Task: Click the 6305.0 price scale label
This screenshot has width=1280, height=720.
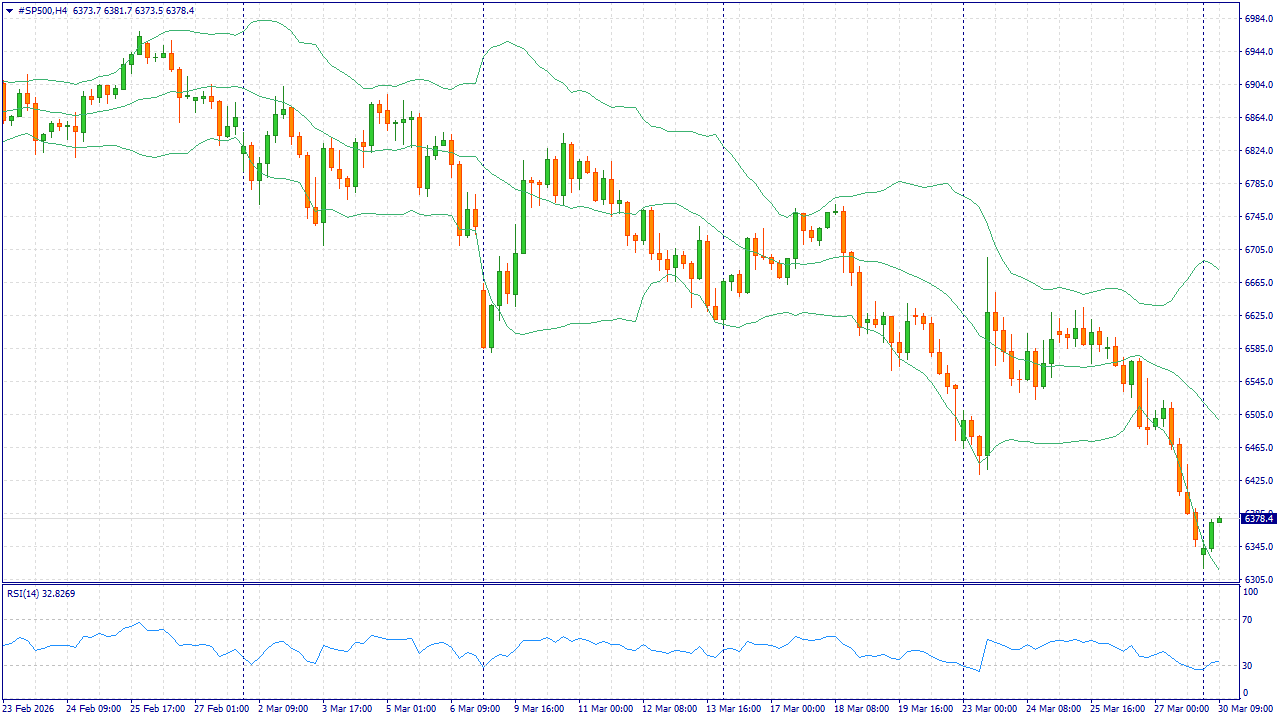Action: (1258, 580)
